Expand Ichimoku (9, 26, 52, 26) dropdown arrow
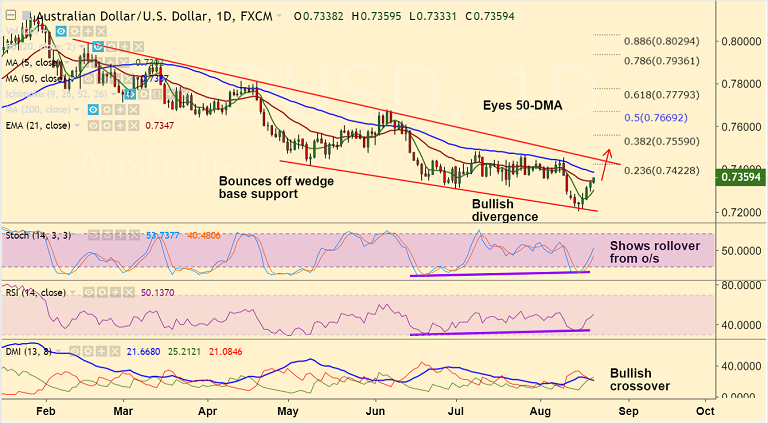 click(114, 94)
